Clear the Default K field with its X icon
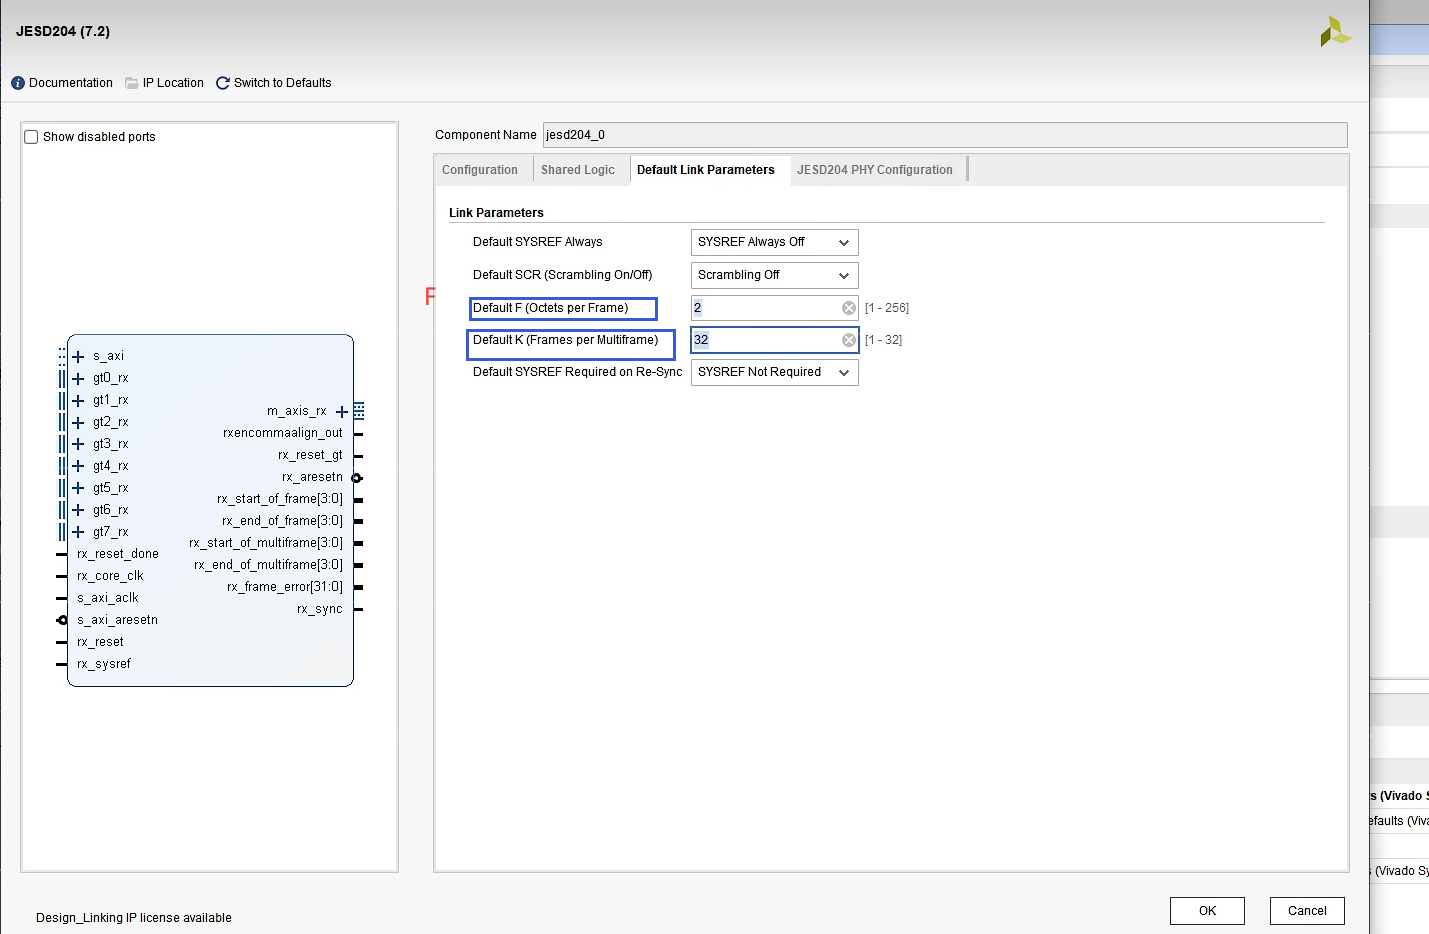Image resolution: width=1429 pixels, height=934 pixels. coord(849,340)
